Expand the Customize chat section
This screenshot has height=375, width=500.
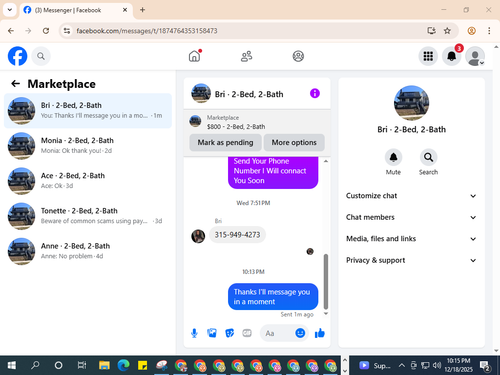411,196
